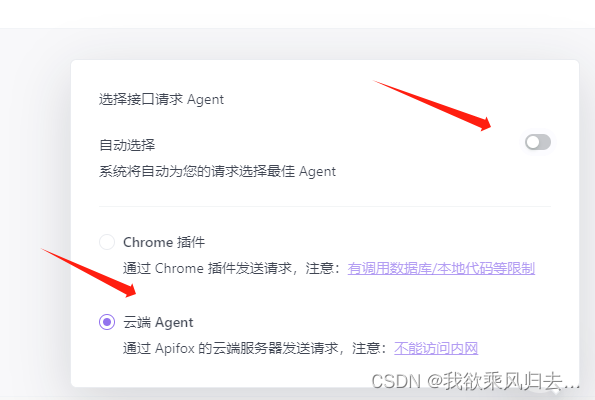Select the Chrome 插件 radio button

[x=107, y=242]
